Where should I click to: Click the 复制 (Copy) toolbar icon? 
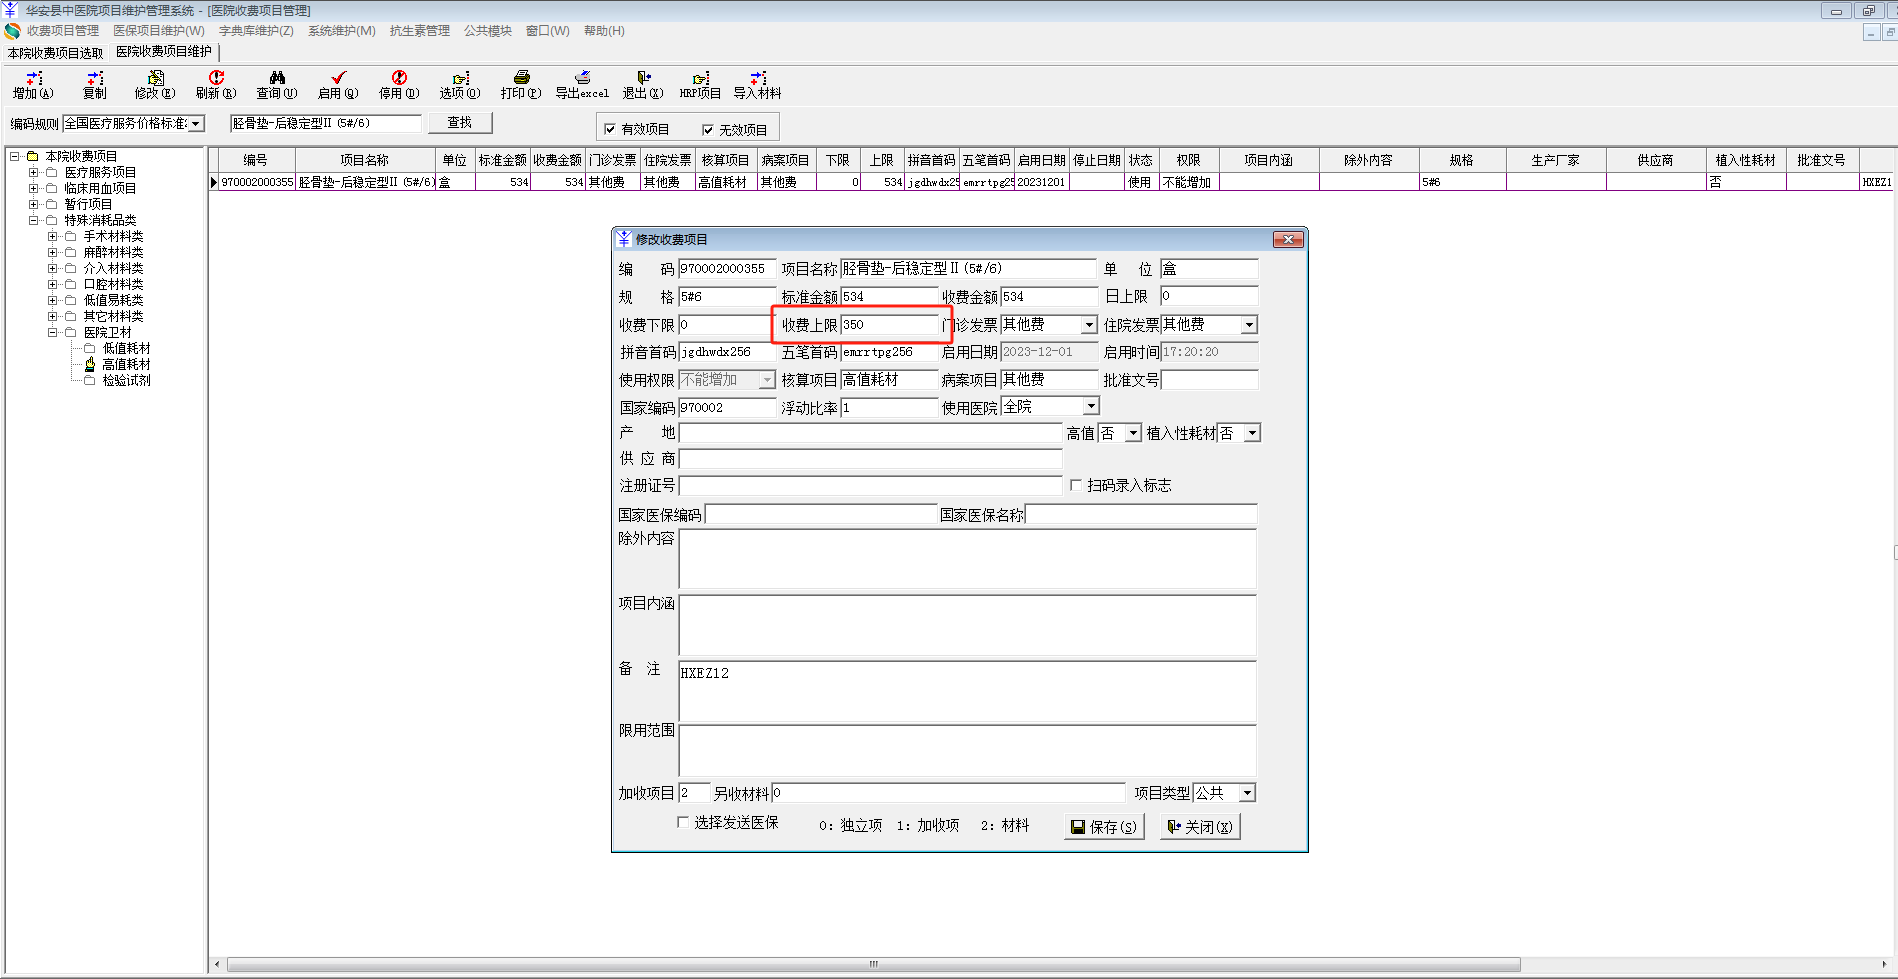click(x=95, y=78)
